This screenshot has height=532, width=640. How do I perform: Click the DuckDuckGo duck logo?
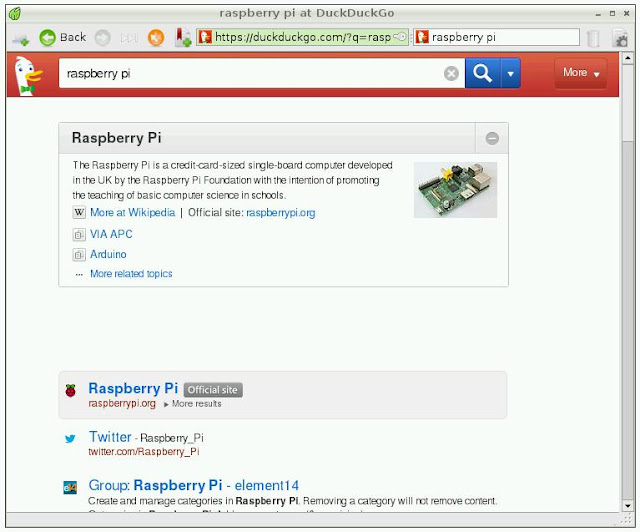click(28, 76)
